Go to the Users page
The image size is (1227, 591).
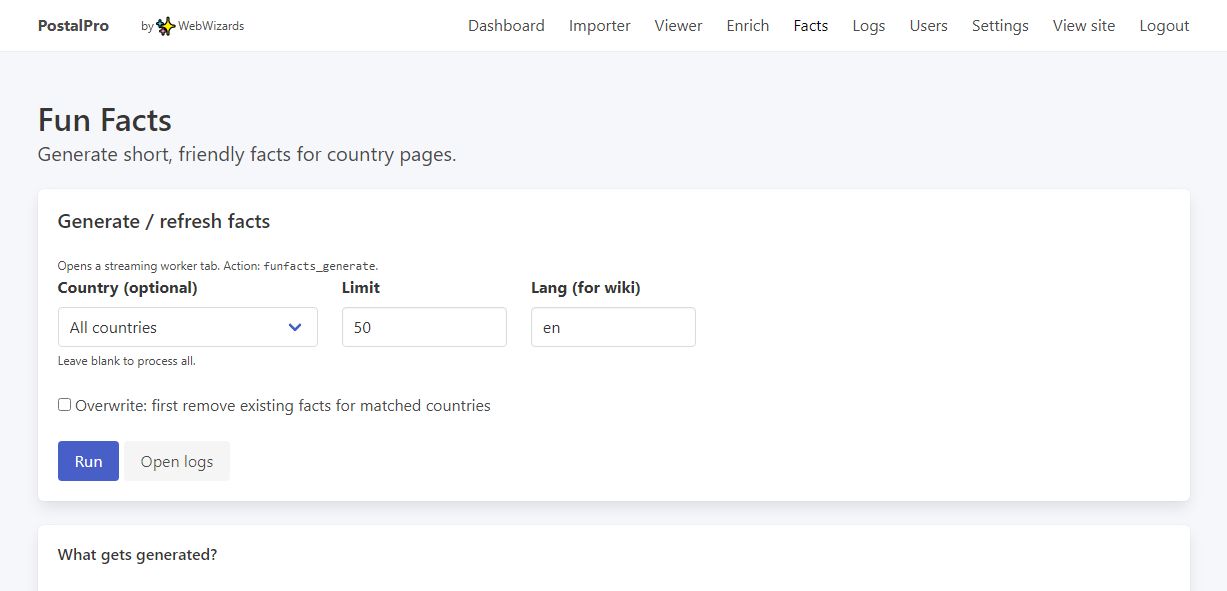(928, 26)
